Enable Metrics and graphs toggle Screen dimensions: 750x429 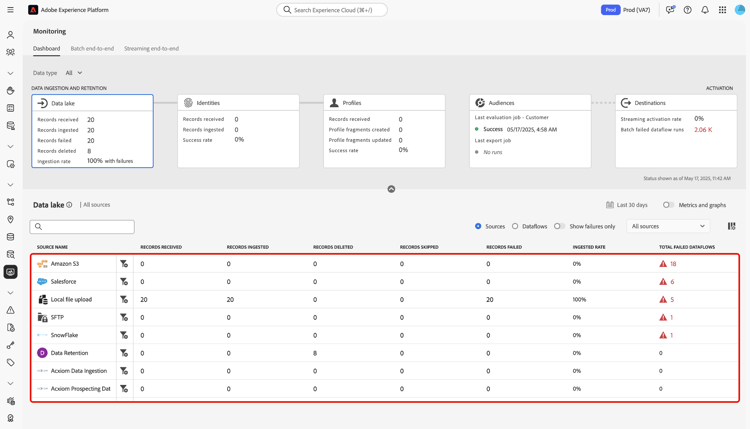668,205
